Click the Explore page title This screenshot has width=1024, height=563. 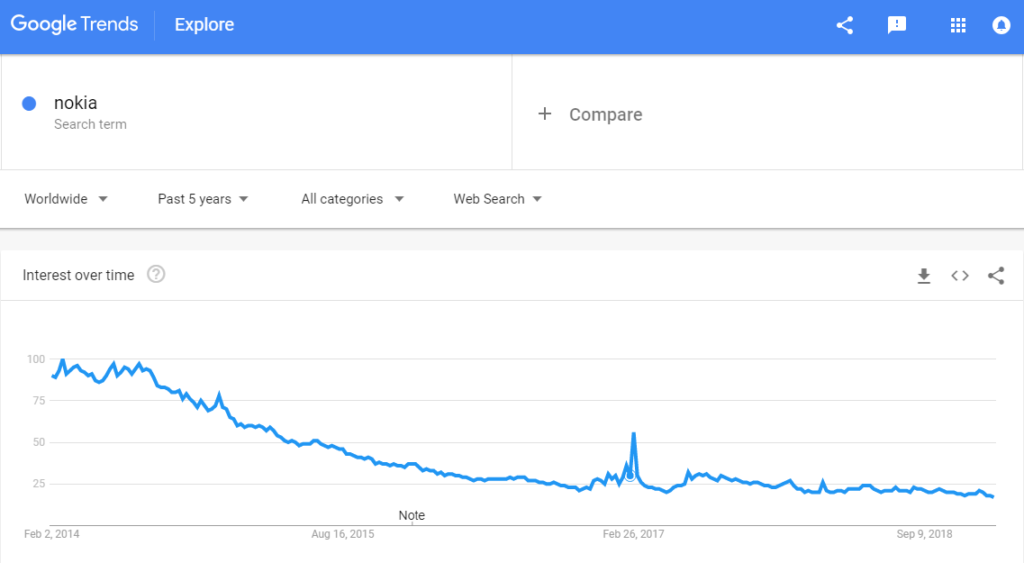(204, 25)
